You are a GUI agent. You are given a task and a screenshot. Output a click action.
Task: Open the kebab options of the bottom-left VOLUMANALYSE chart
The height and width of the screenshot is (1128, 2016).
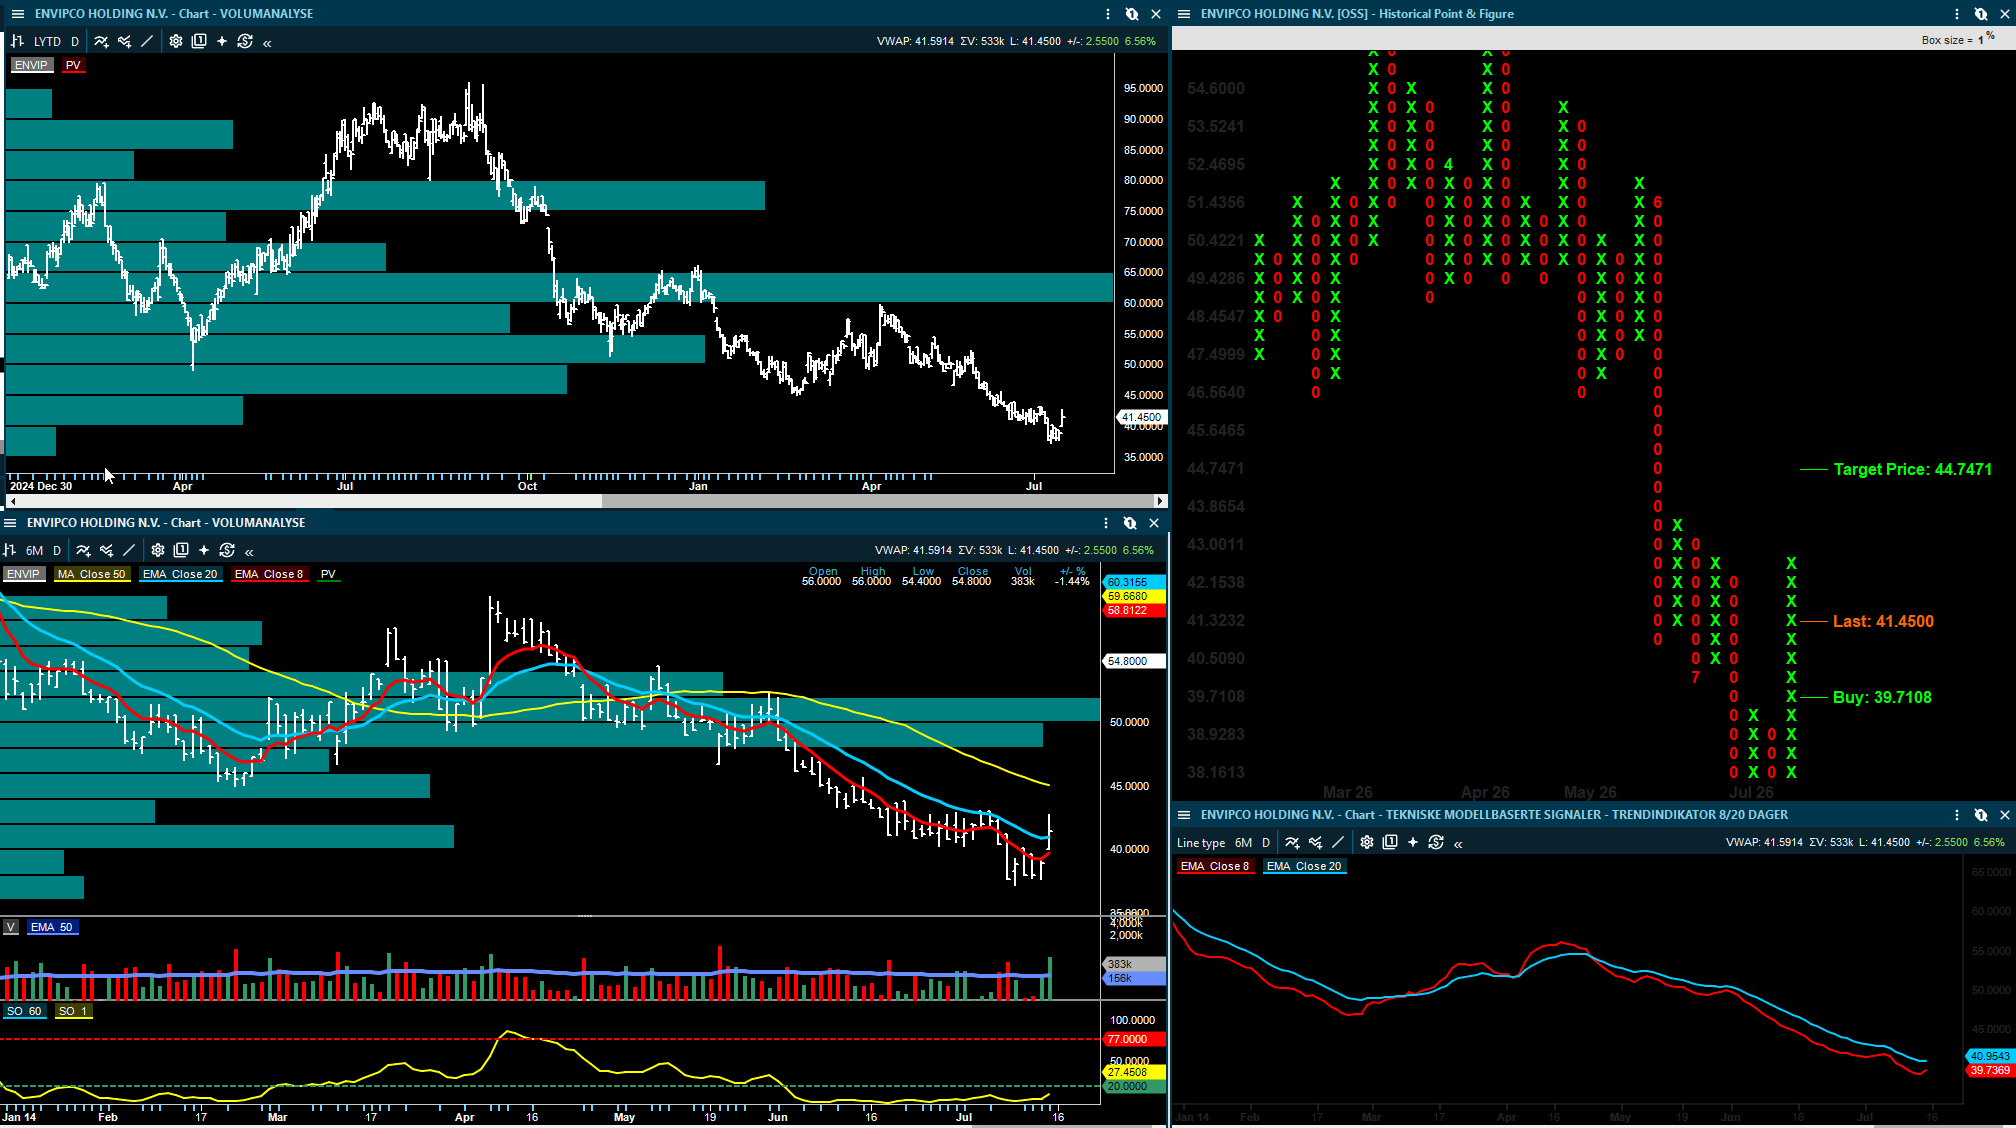click(1106, 523)
